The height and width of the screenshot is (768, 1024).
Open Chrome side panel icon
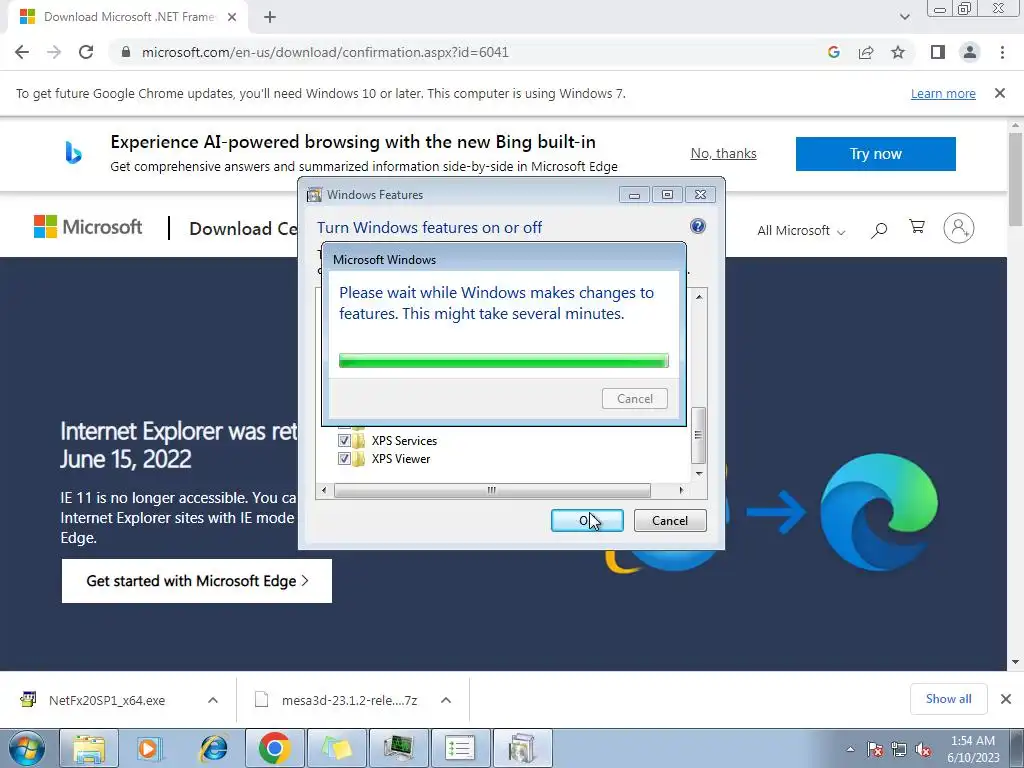938,52
